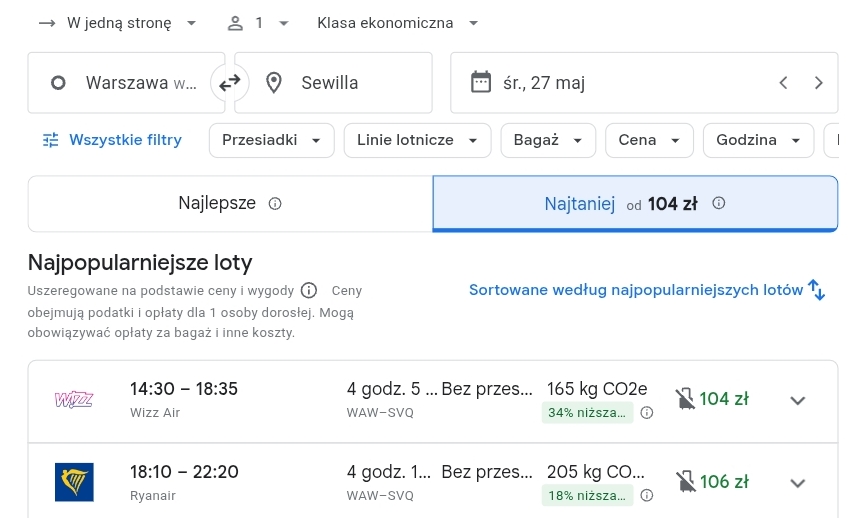Screen dimensions: 854x518
Task: Click the origin circle icon beside Warszawa
Action: point(58,83)
